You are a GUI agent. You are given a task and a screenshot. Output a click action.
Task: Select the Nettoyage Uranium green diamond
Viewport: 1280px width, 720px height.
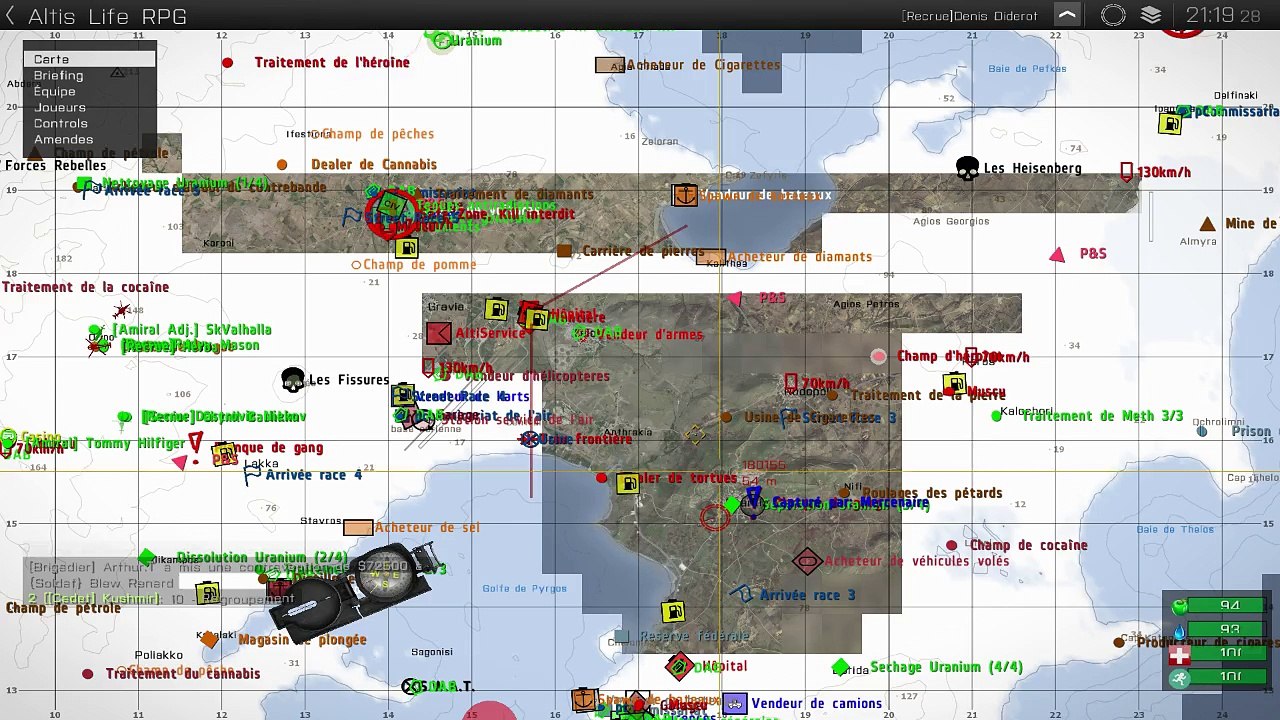[83, 184]
